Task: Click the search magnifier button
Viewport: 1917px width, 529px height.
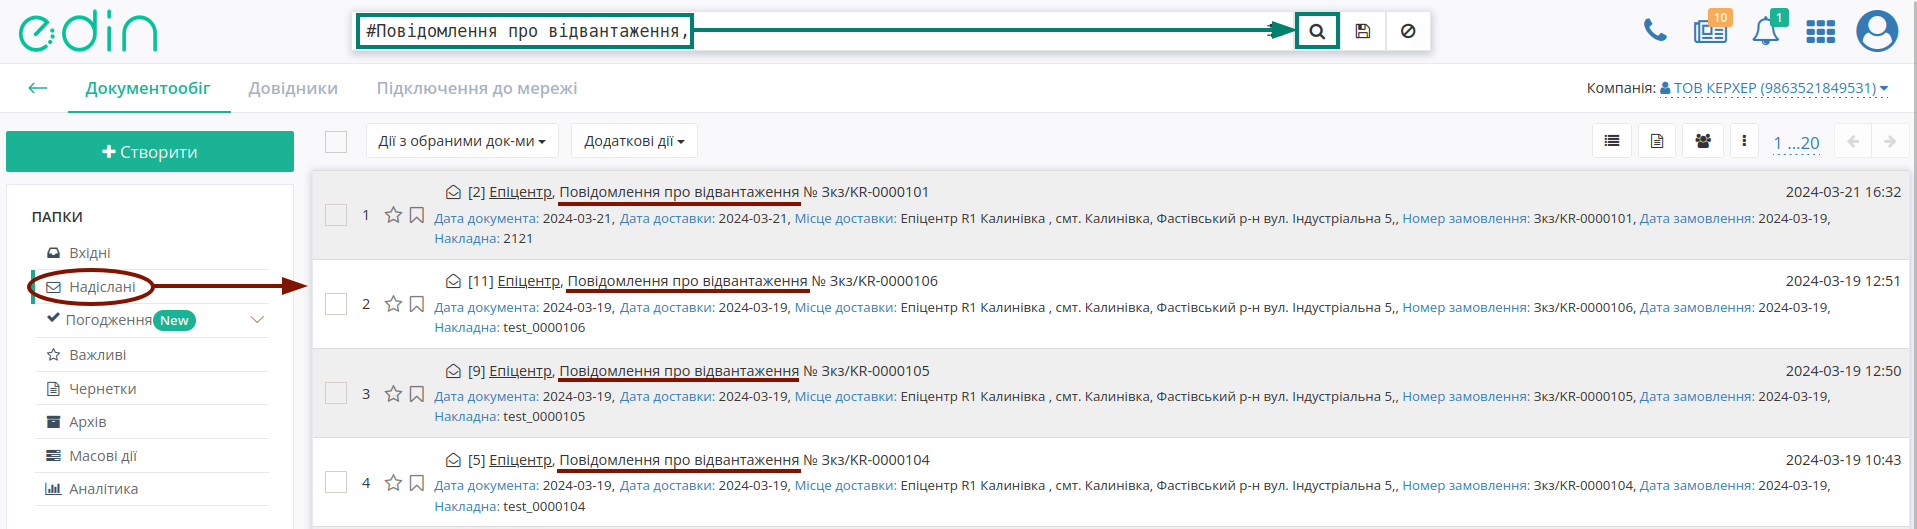Action: 1317,31
